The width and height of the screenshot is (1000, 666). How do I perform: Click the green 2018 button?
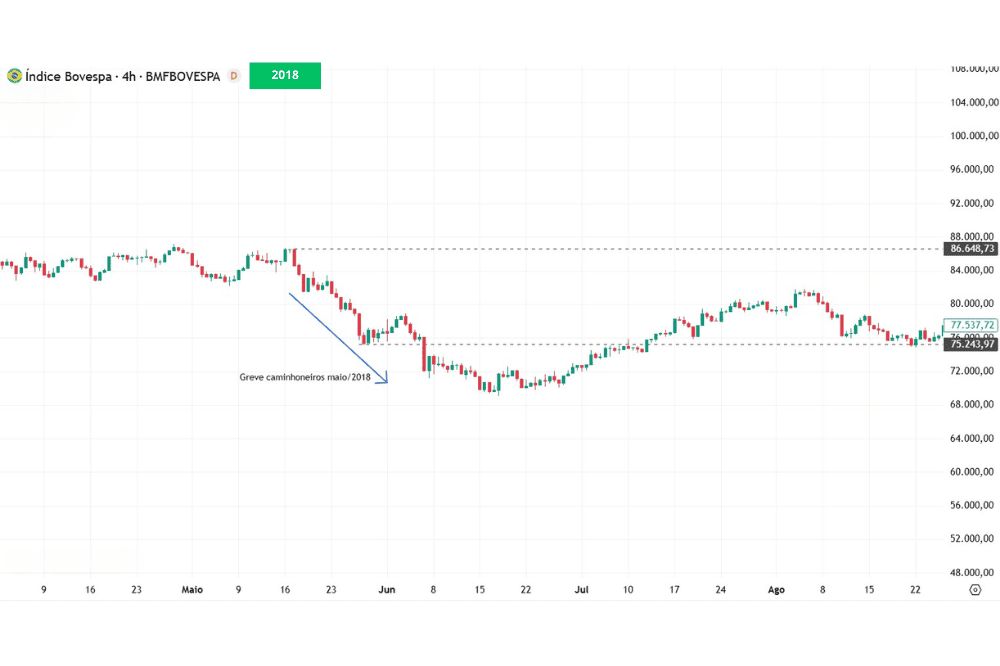coord(285,76)
